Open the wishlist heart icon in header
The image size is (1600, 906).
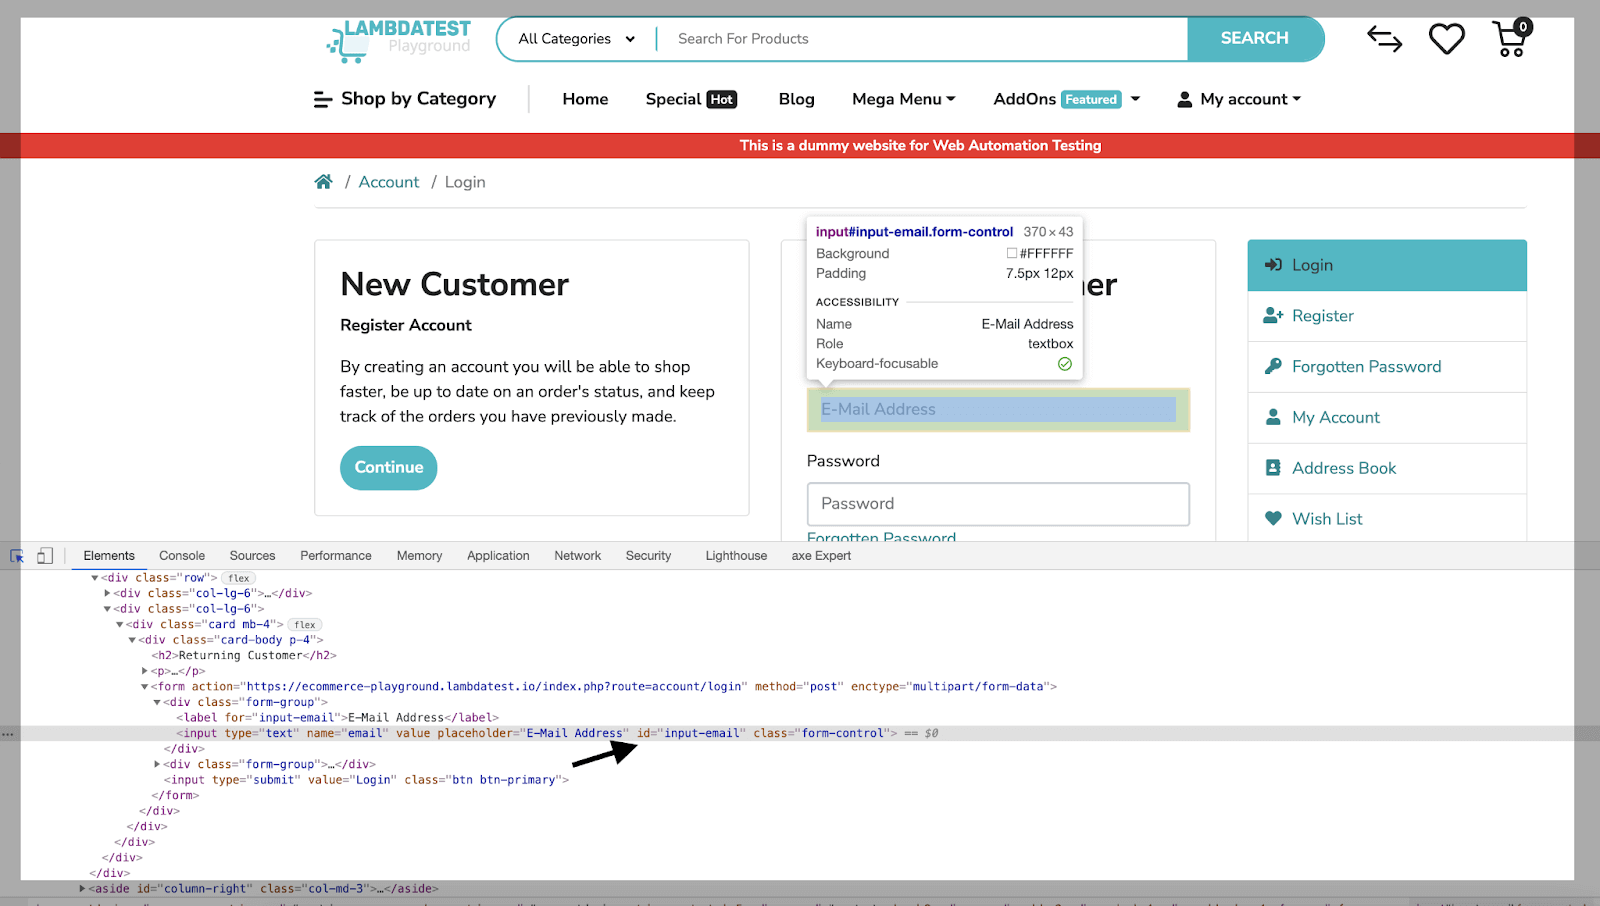[1446, 39]
